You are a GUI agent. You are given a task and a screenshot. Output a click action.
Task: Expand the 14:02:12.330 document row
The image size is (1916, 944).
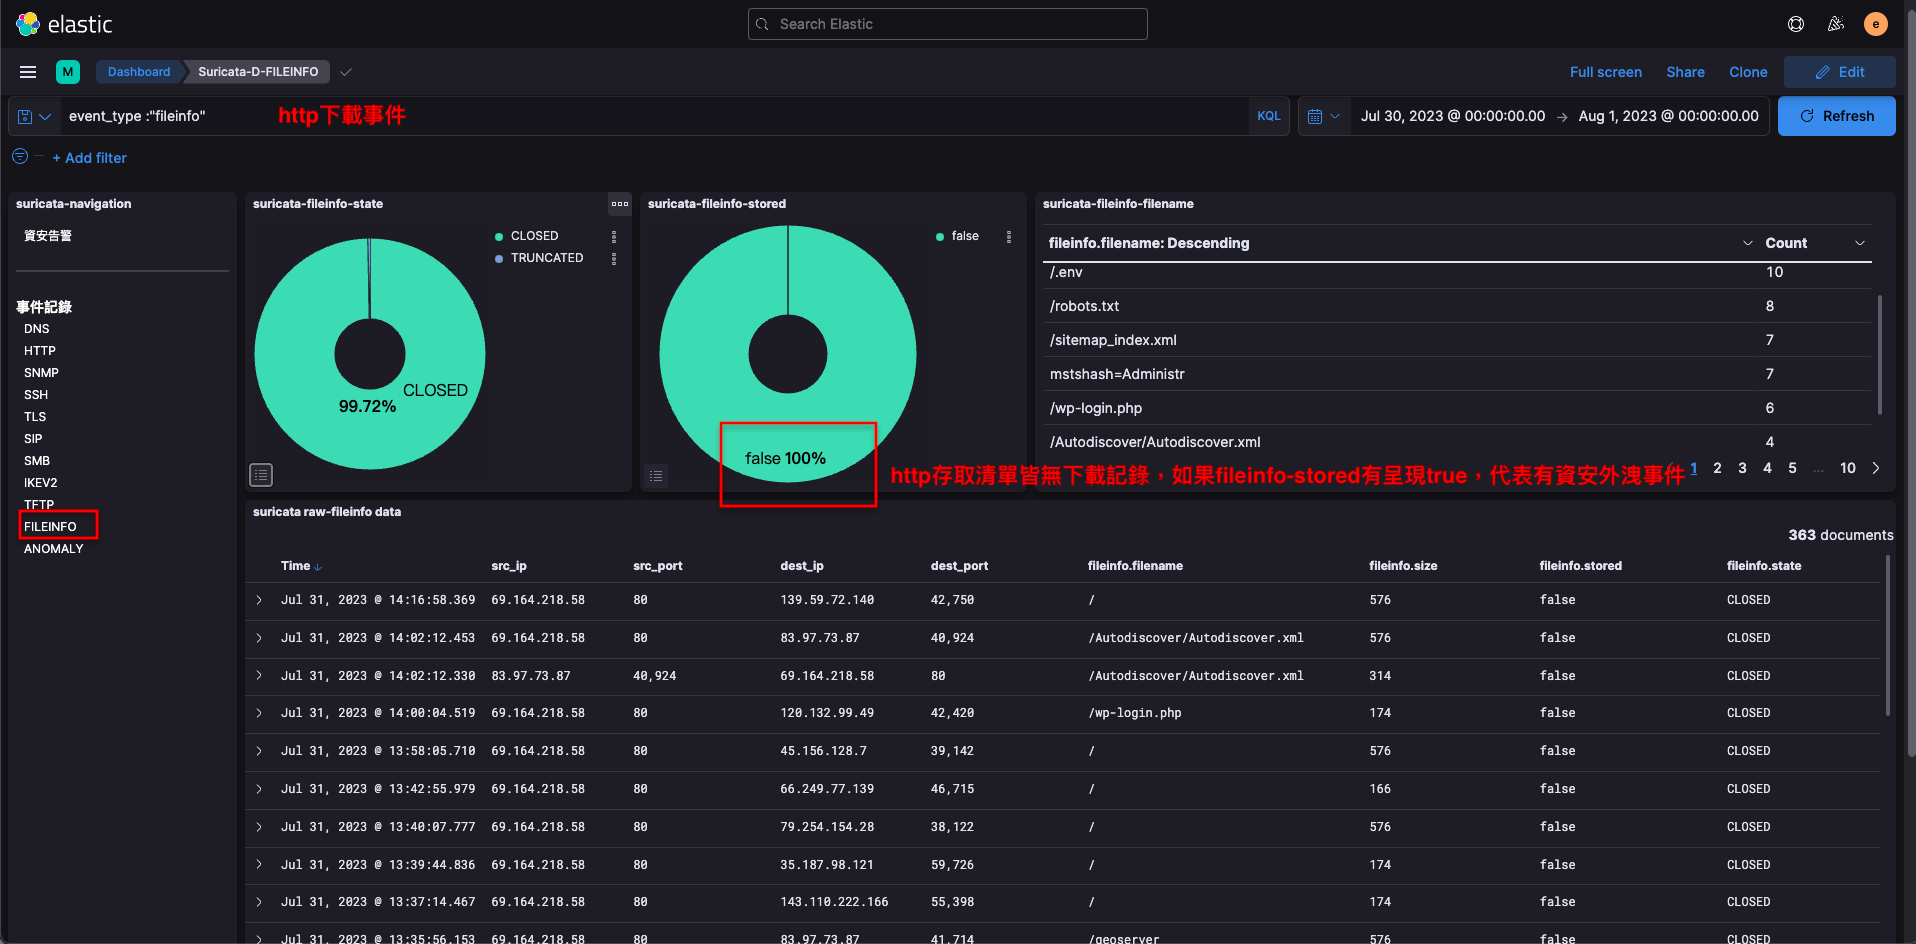coord(259,676)
